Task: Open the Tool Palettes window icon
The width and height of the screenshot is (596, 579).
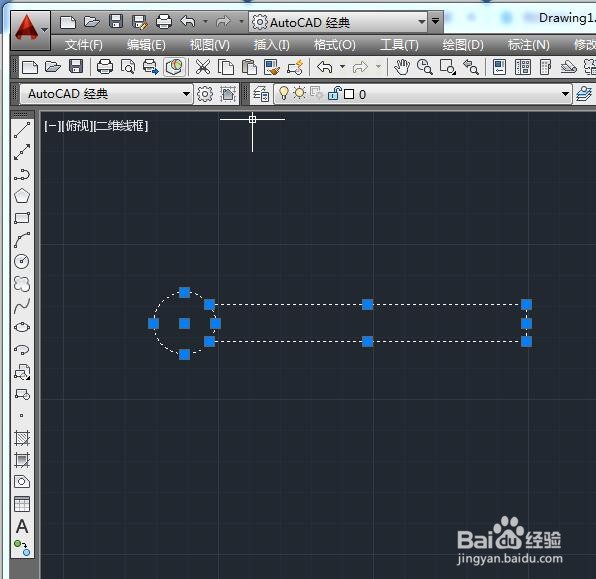Action: (x=545, y=67)
